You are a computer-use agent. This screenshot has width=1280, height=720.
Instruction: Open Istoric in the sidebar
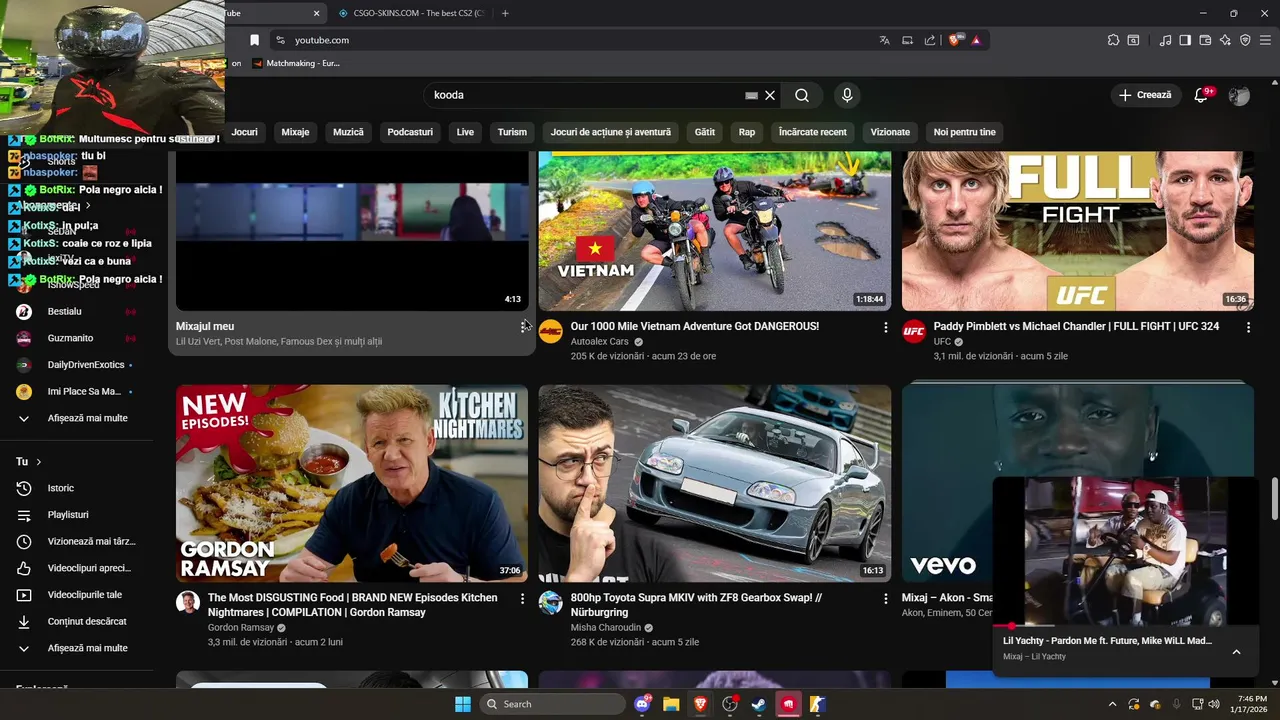coord(77,488)
